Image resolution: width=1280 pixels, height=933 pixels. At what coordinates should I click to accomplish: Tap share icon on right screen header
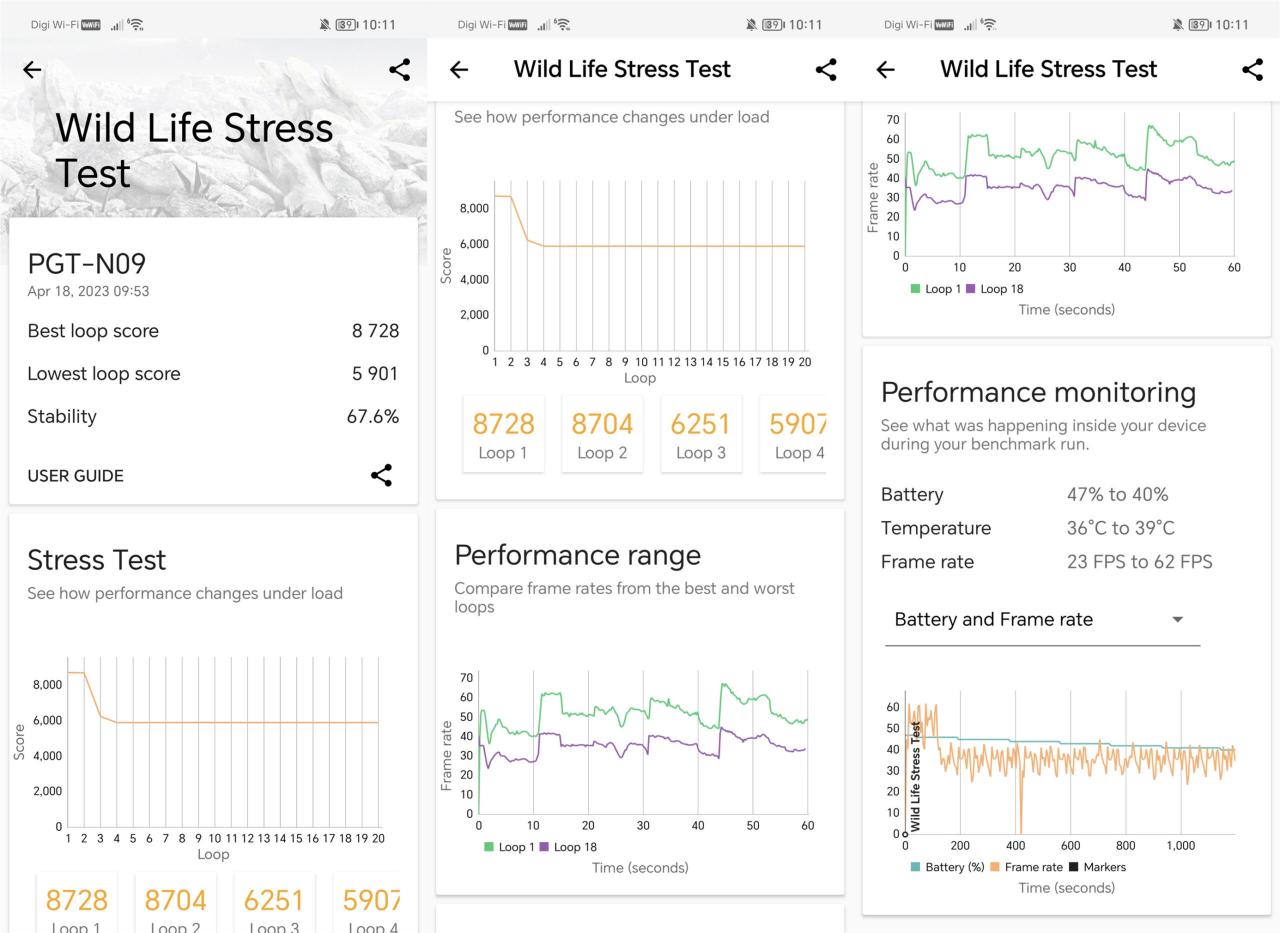(1252, 69)
